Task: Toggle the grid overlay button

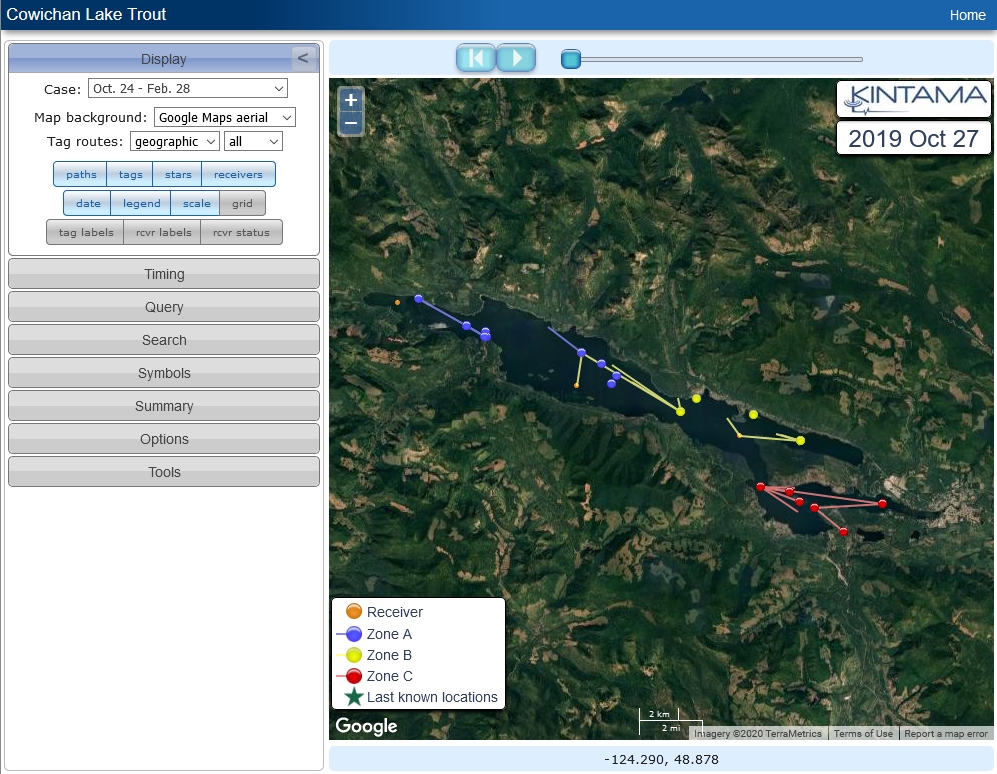Action: (242, 204)
